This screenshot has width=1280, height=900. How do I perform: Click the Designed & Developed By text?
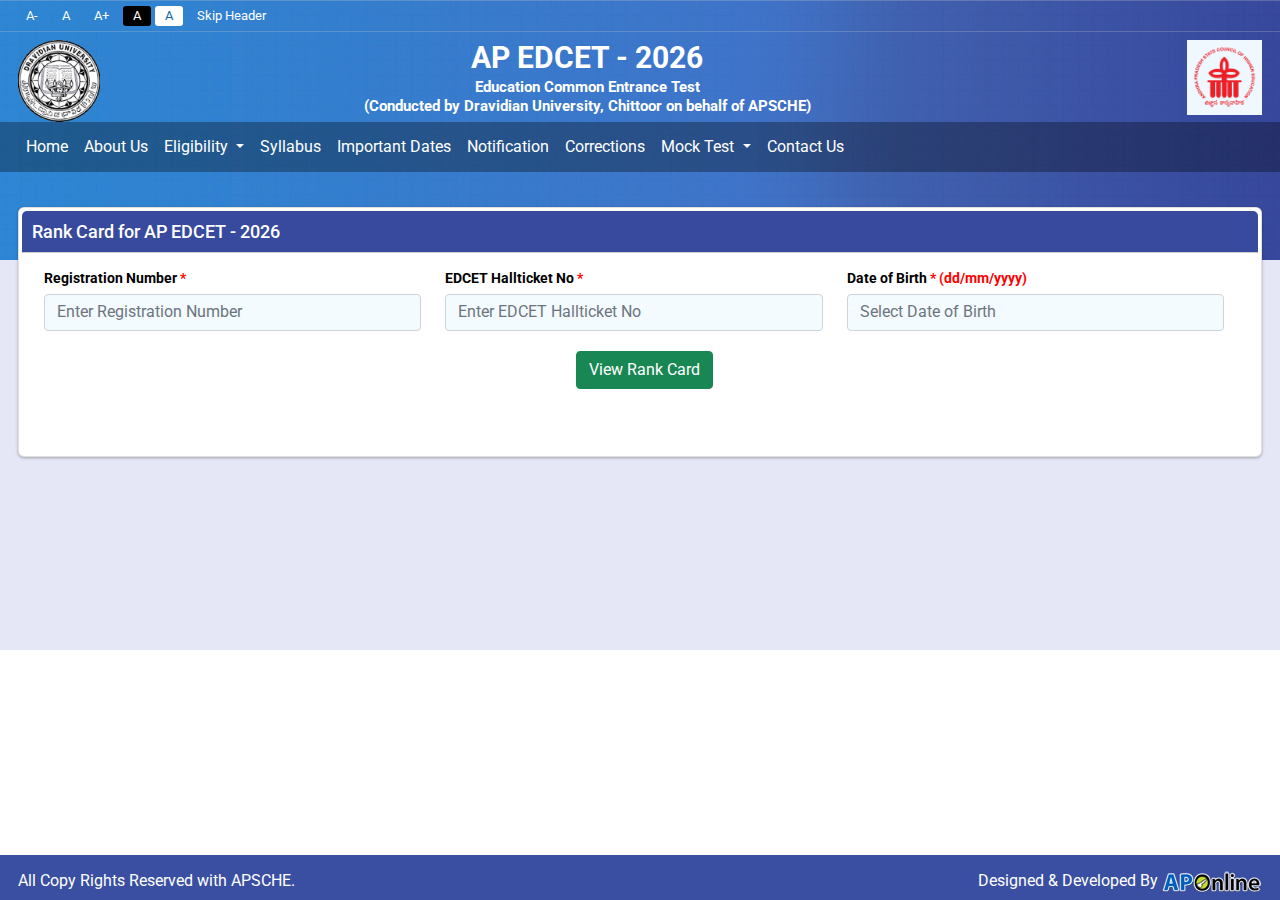(1068, 881)
